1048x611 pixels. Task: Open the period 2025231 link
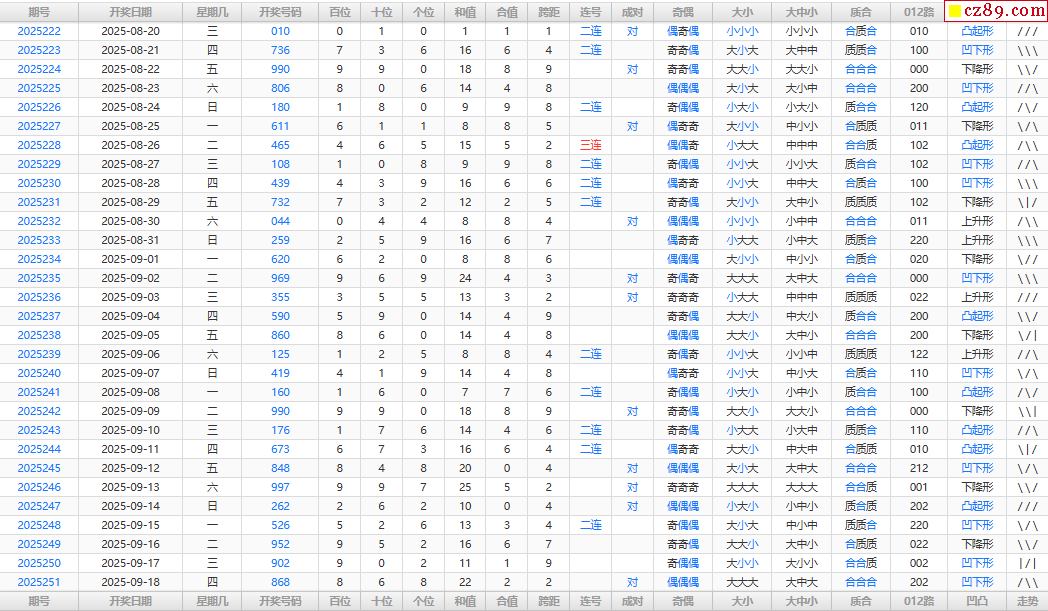[39, 202]
